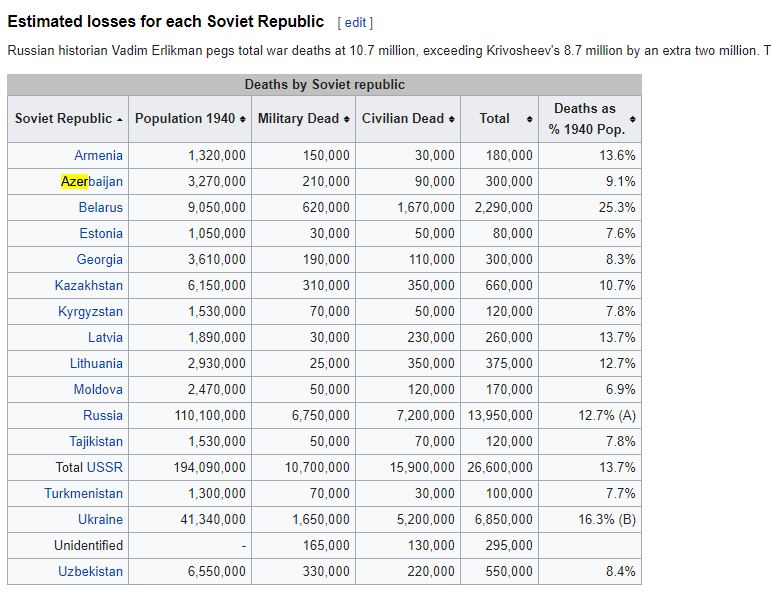Click the Civilian Dead header text
The image size is (772, 593).
(403, 119)
